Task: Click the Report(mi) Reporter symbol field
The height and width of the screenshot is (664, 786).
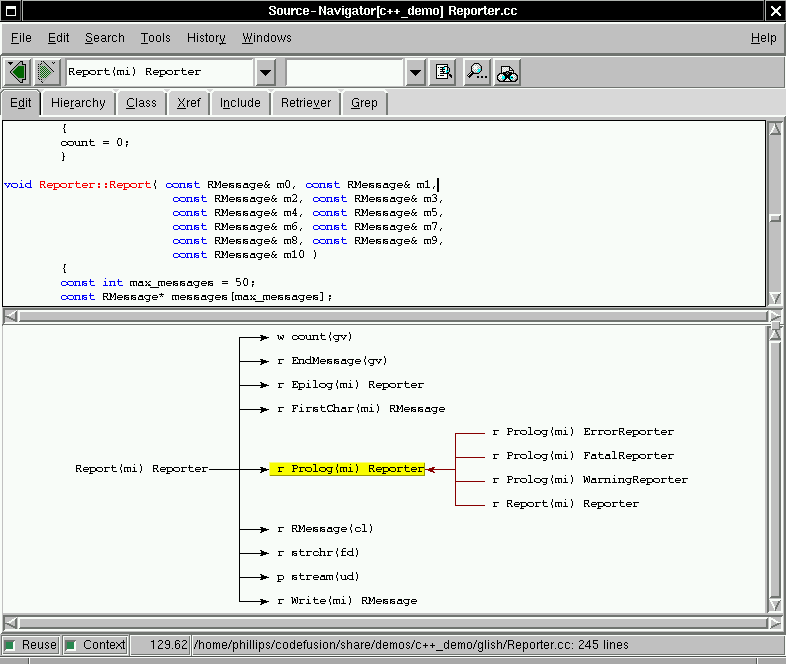Action: point(158,72)
